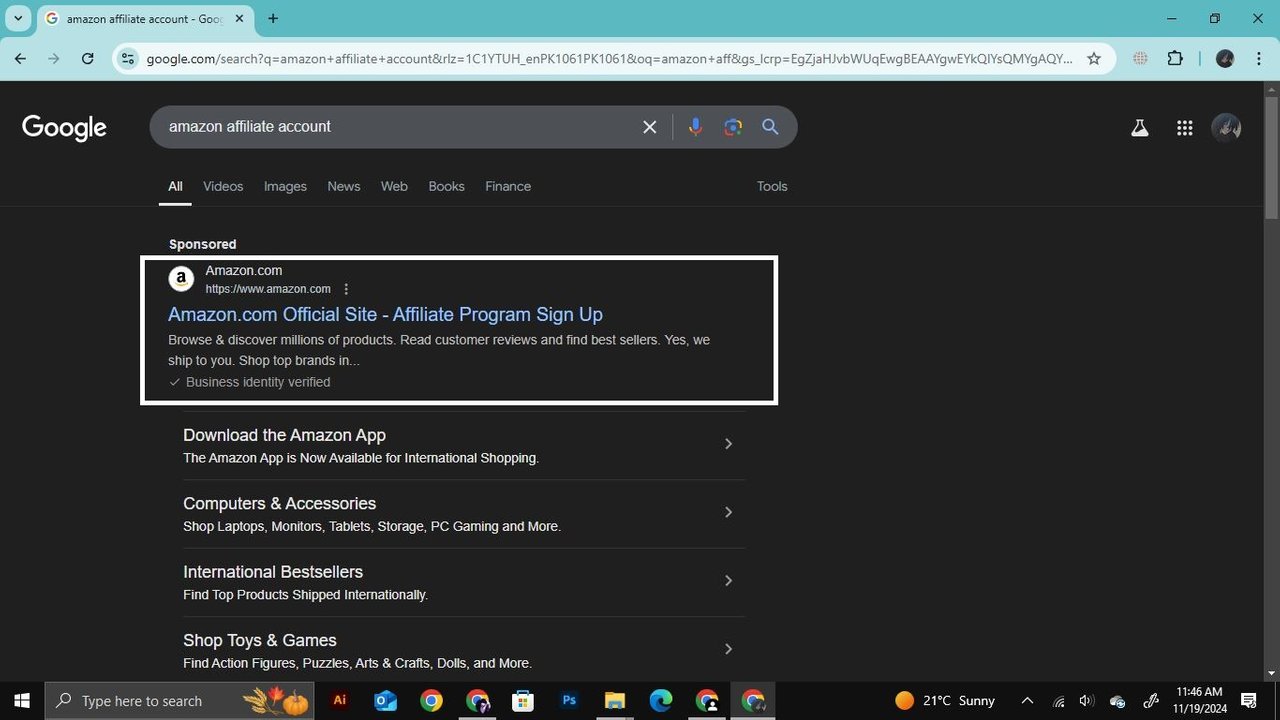Open the volume control in the system tray
This screenshot has height=720, width=1280.
[1087, 700]
